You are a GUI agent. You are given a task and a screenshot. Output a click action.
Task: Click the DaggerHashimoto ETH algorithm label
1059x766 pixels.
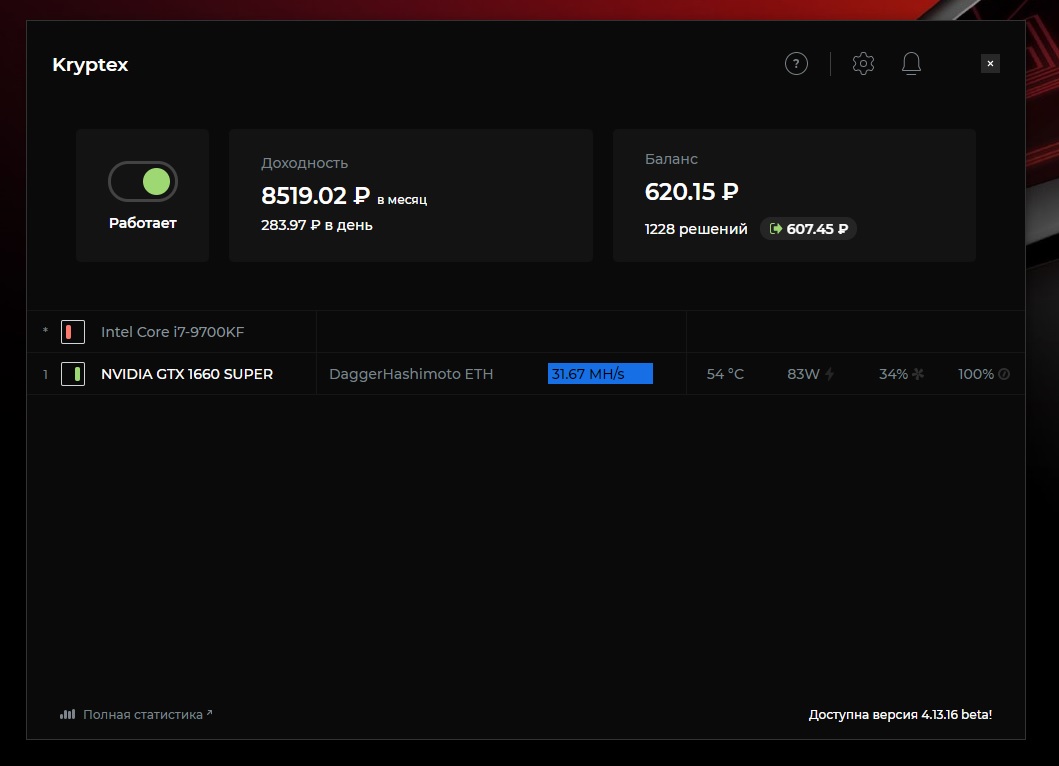[411, 374]
